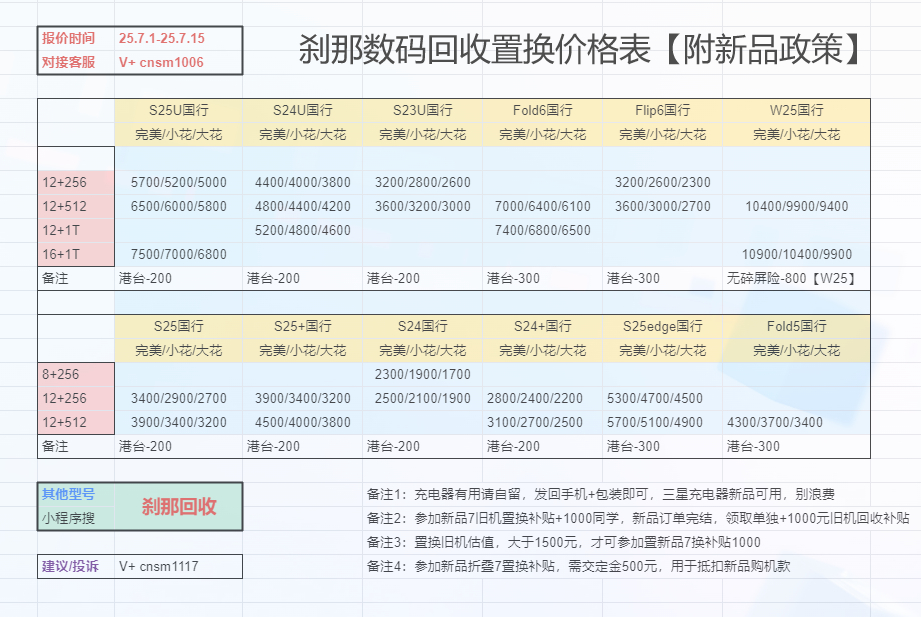This screenshot has height=617, width=921.
Task: Click the 备注3 valuation over 1500 note
Action: pyautogui.click(x=563, y=542)
